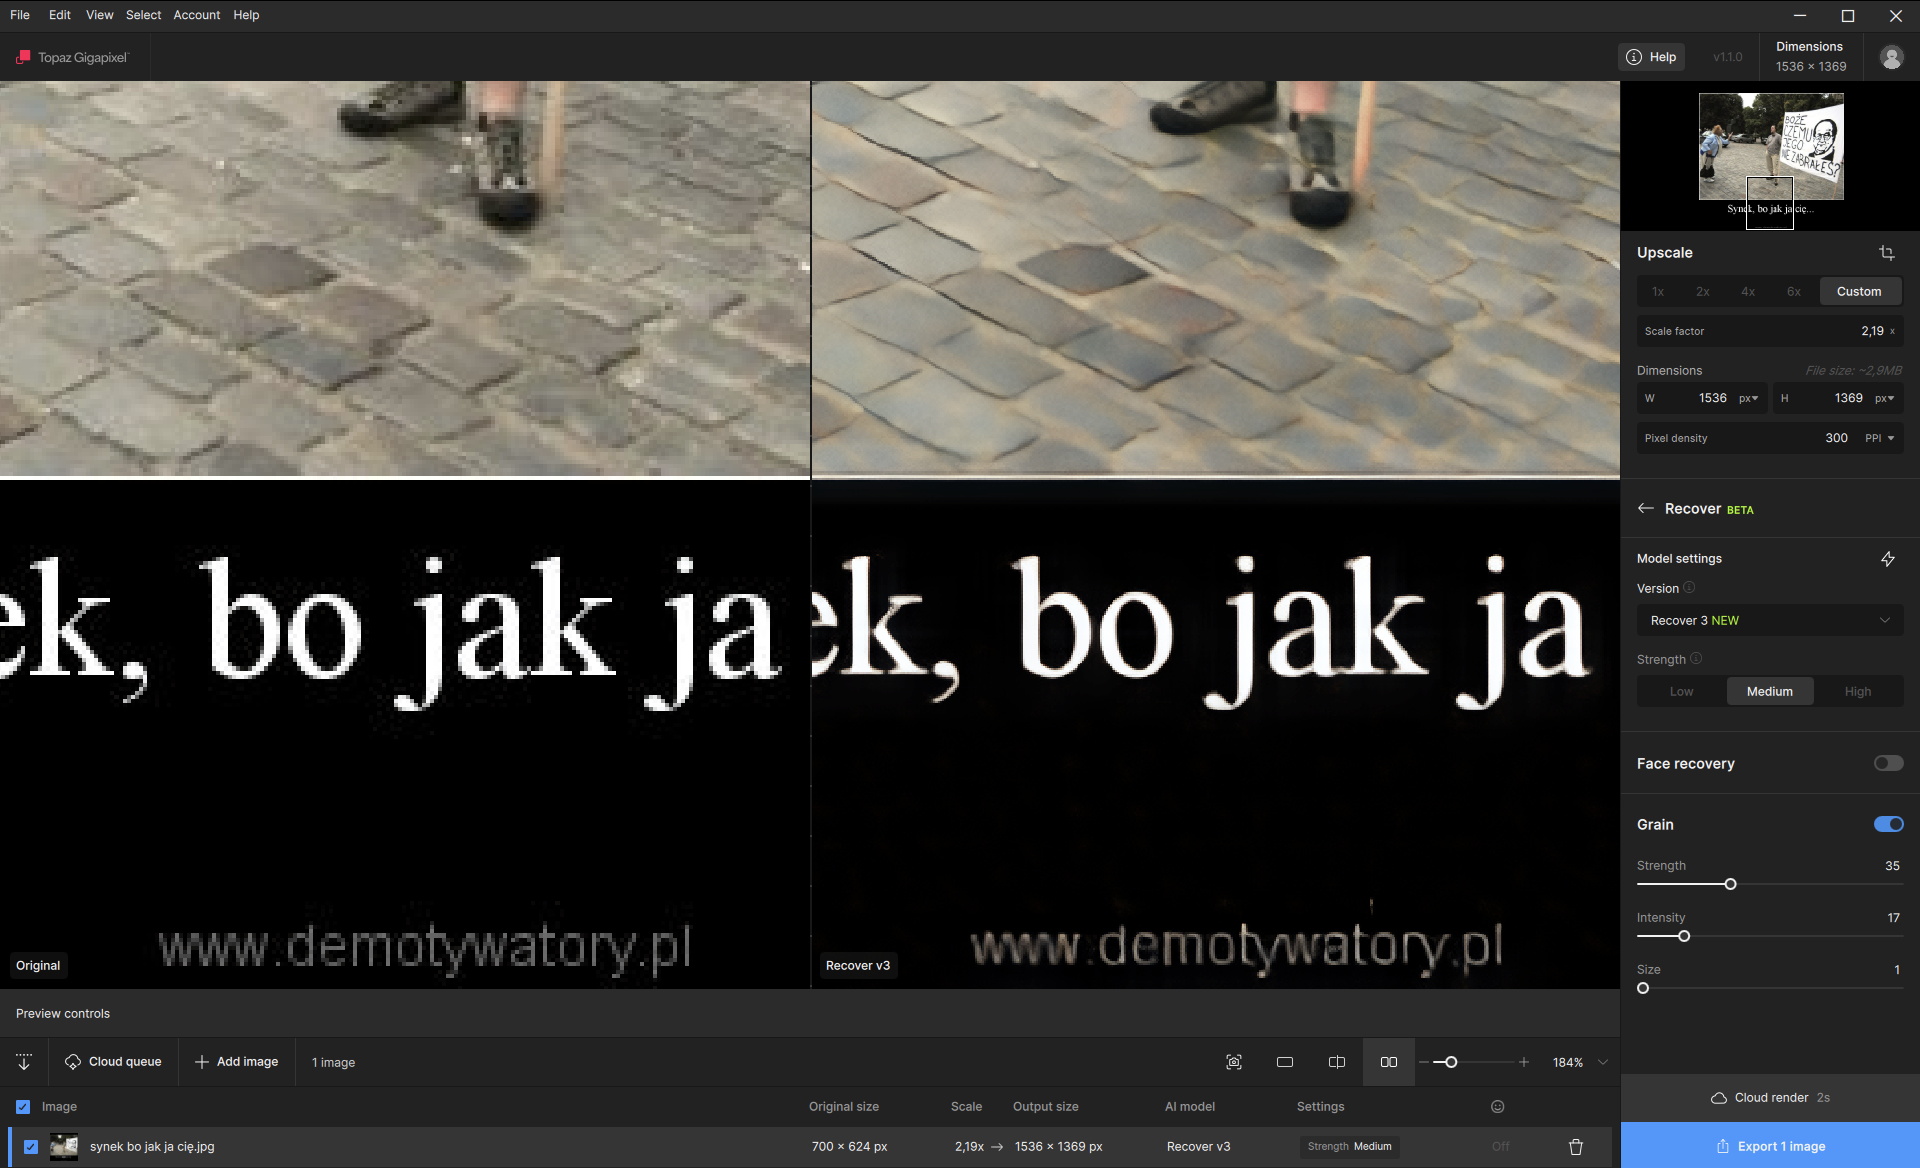
Task: Click the capture preview snapshot icon
Action: pyautogui.click(x=1233, y=1062)
